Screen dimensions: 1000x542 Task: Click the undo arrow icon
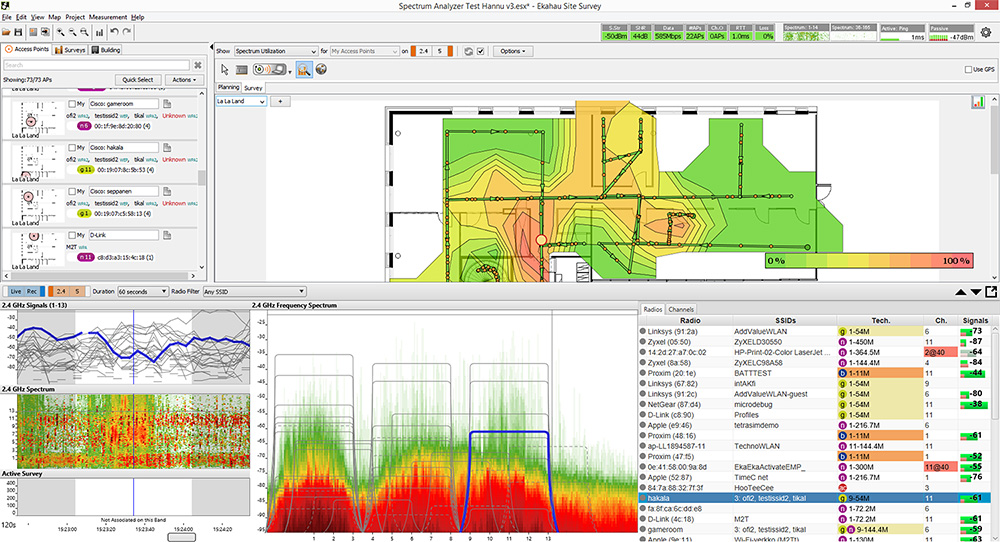click(x=114, y=32)
